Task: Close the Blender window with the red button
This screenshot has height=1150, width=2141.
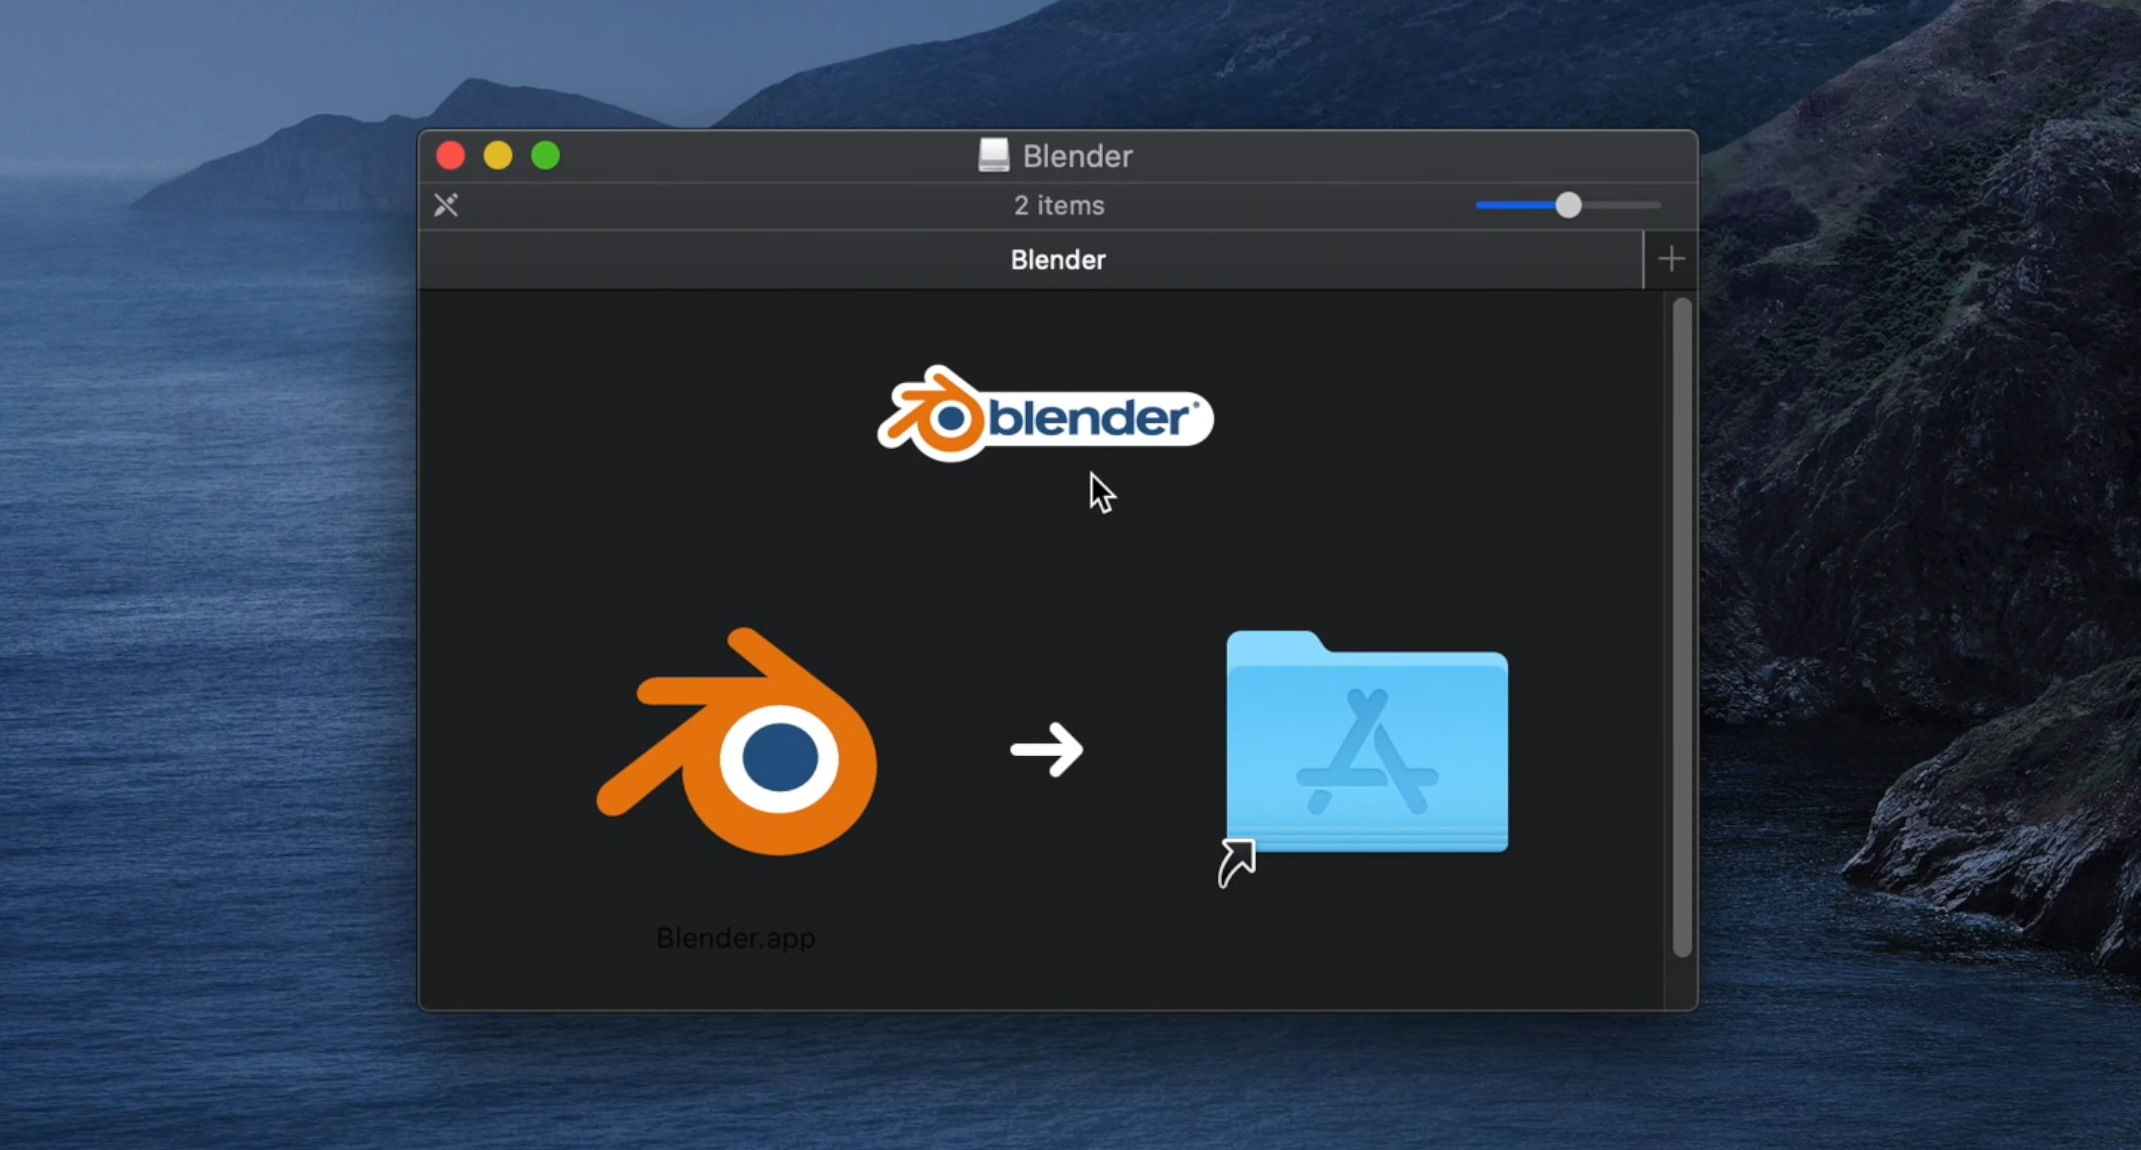Action: (451, 156)
